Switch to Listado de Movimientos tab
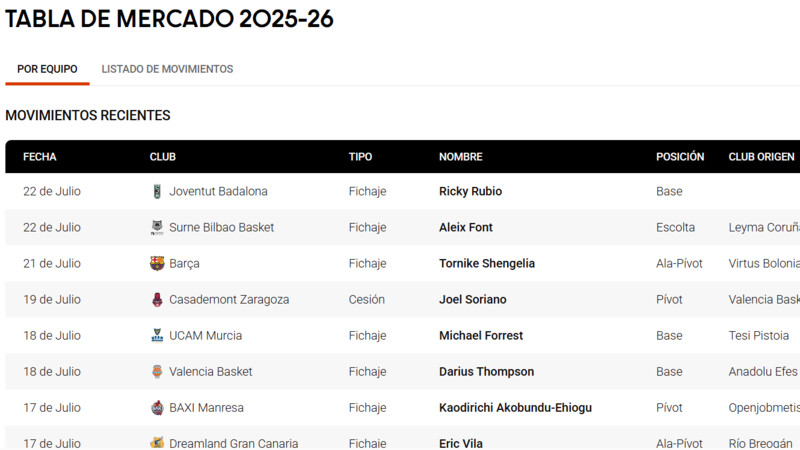This screenshot has width=800, height=450. 167,69
